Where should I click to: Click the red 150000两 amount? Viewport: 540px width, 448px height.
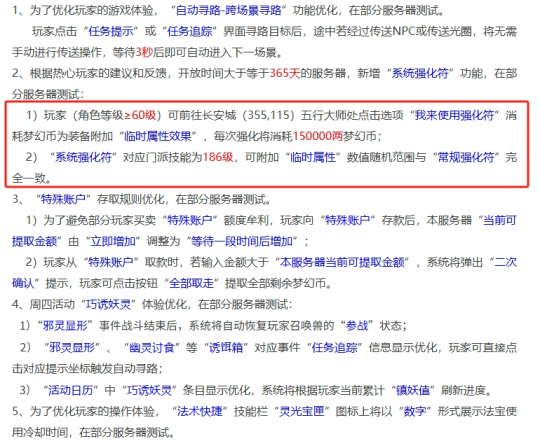pos(318,136)
